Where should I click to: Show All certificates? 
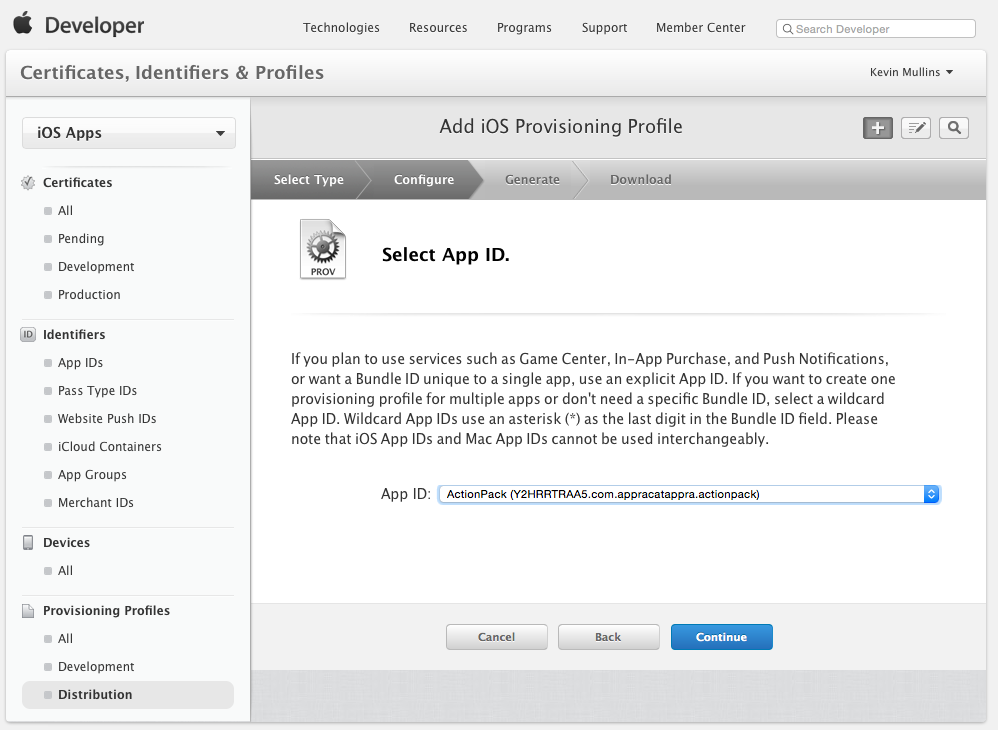click(x=66, y=211)
